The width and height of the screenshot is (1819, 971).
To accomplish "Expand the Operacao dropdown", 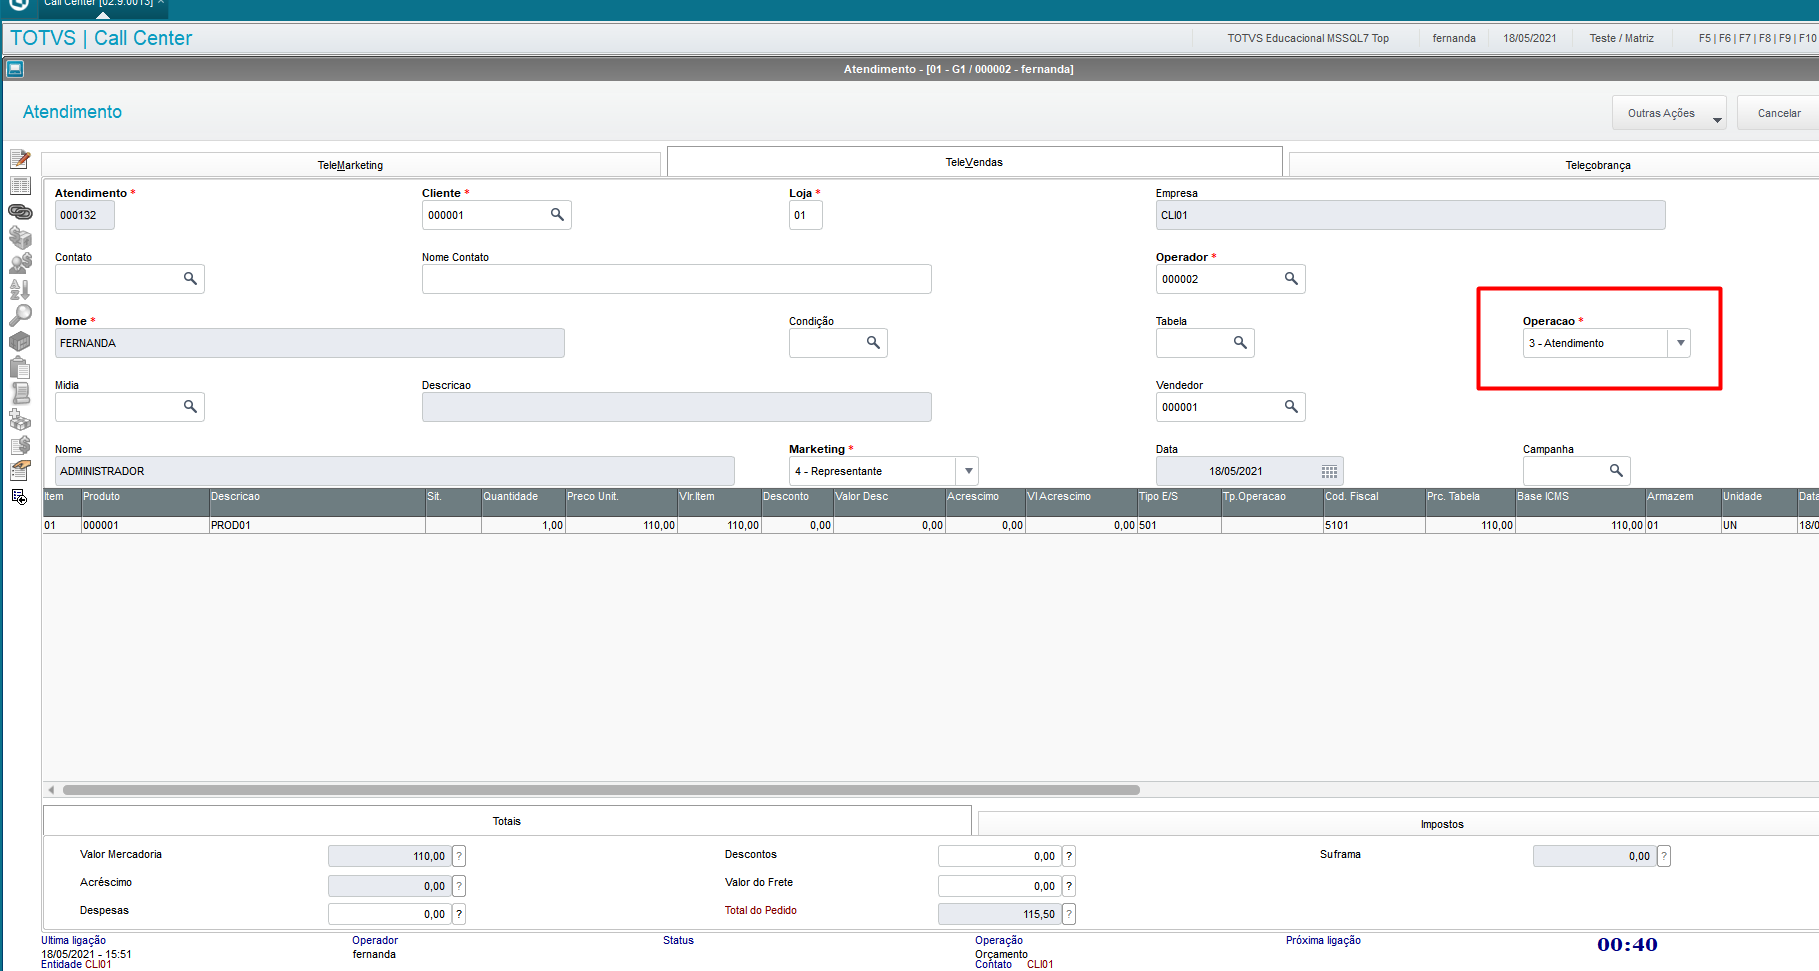I will coord(1680,343).
